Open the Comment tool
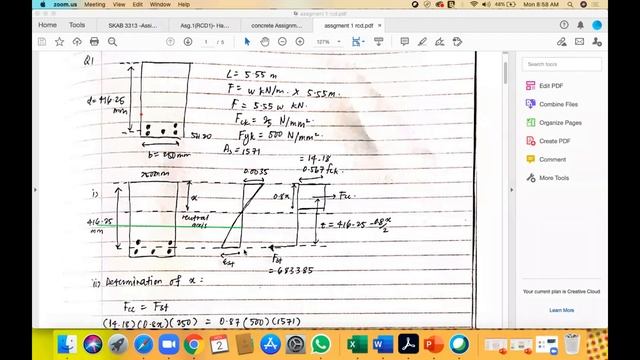The height and width of the screenshot is (360, 640). pos(546,159)
